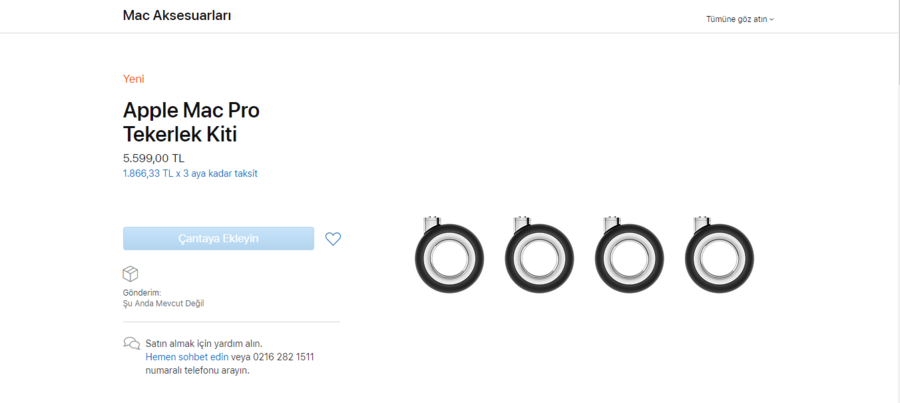Viewport: 900px width, 403px height.
Task: Select the first wheel image
Action: (449, 254)
